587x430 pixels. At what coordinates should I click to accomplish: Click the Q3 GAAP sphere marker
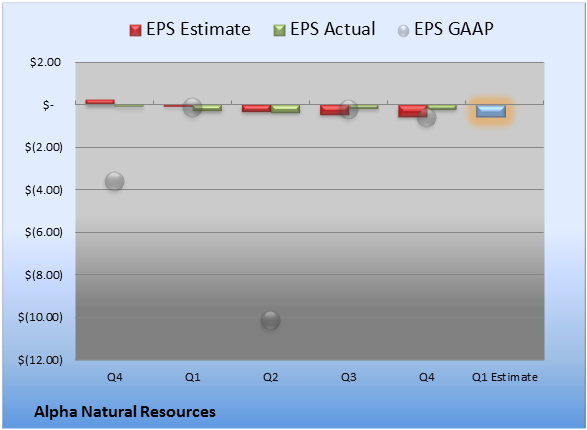[x=348, y=109]
